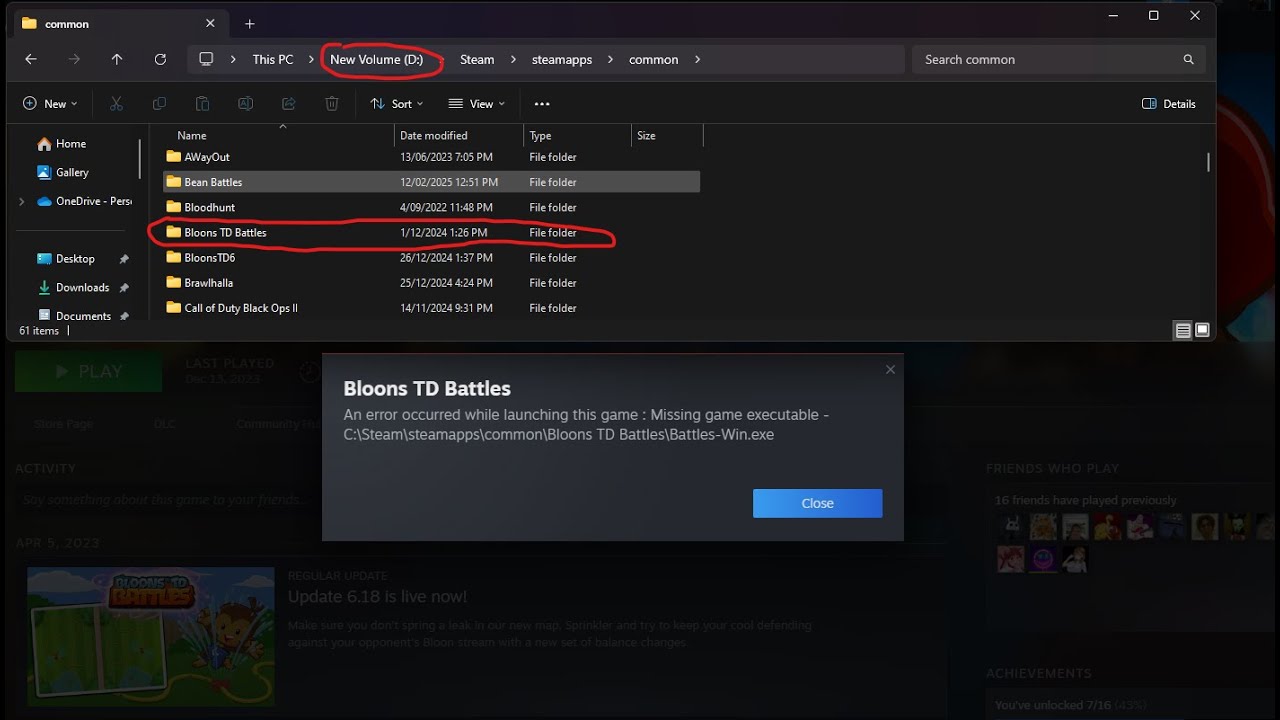Refresh the common folder view
The image size is (1280, 720).
click(160, 60)
